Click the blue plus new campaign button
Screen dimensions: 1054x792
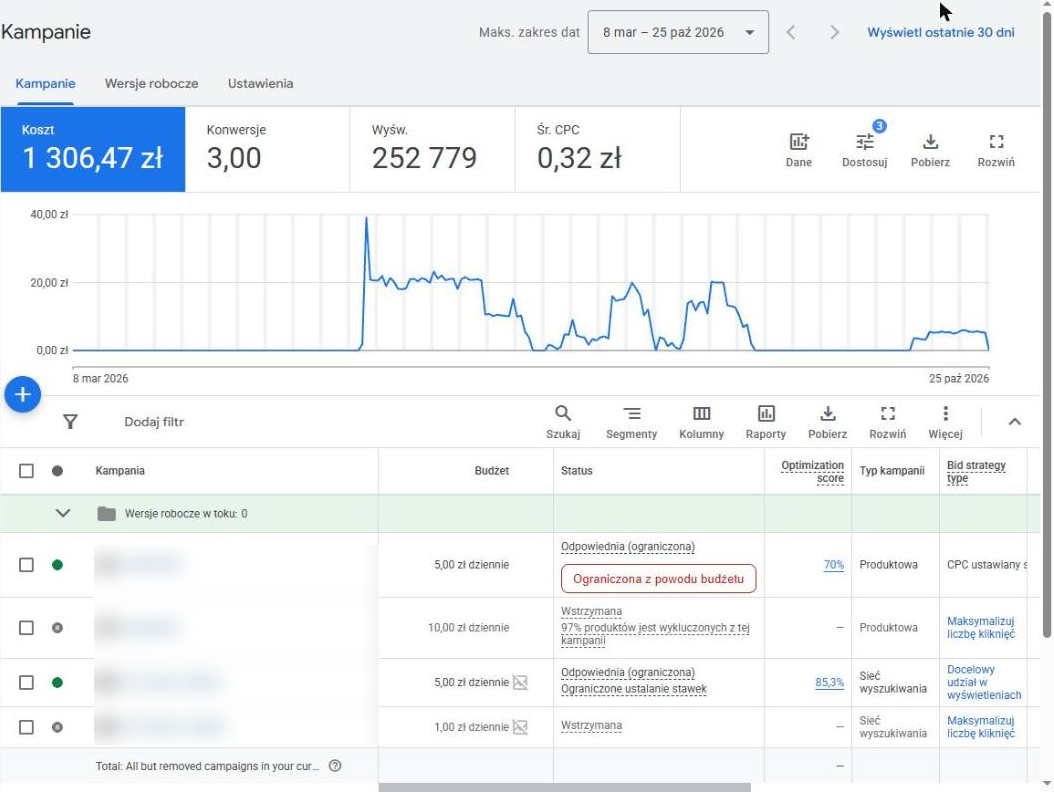pos(23,394)
